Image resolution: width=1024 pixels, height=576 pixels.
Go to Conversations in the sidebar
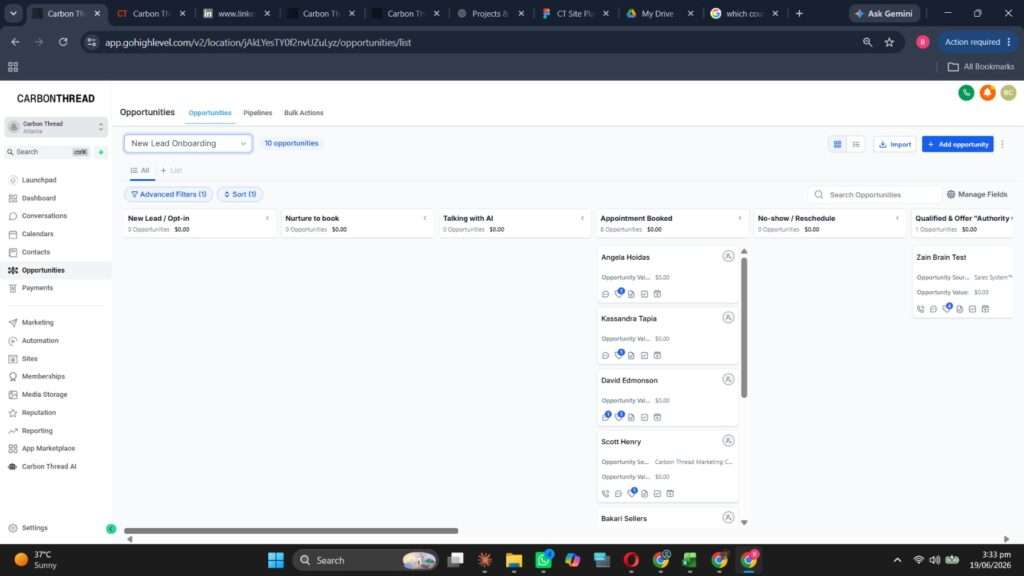[44, 216]
